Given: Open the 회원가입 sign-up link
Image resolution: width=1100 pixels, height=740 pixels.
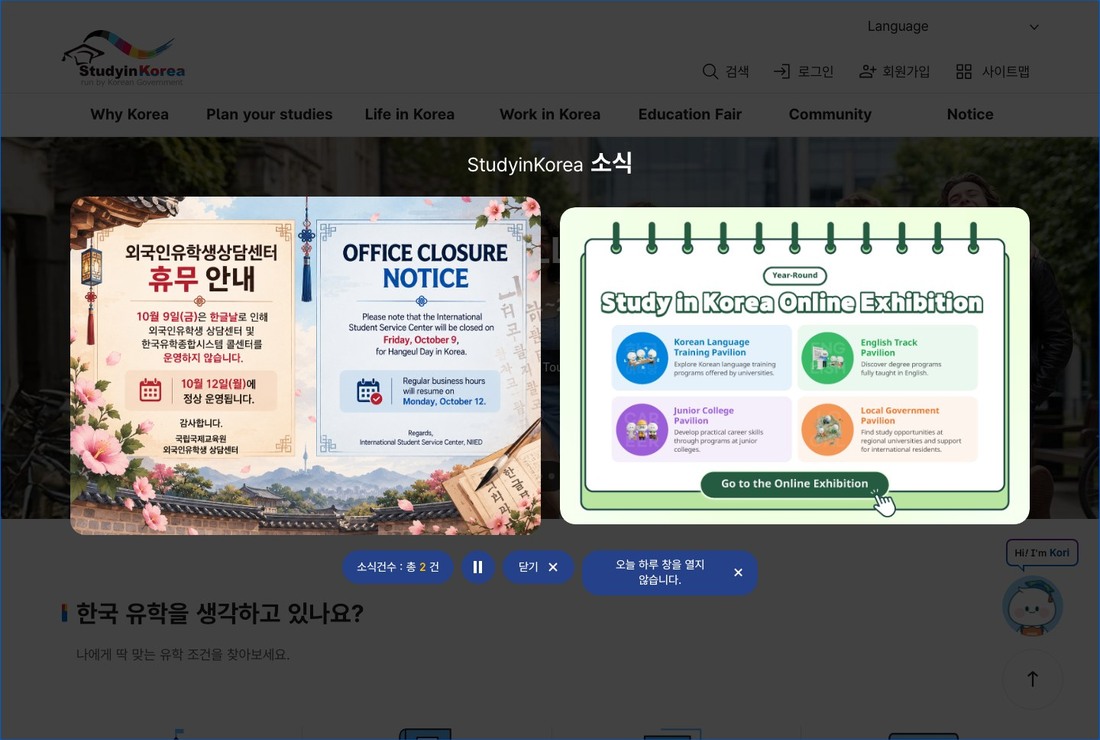Looking at the screenshot, I should pos(906,72).
